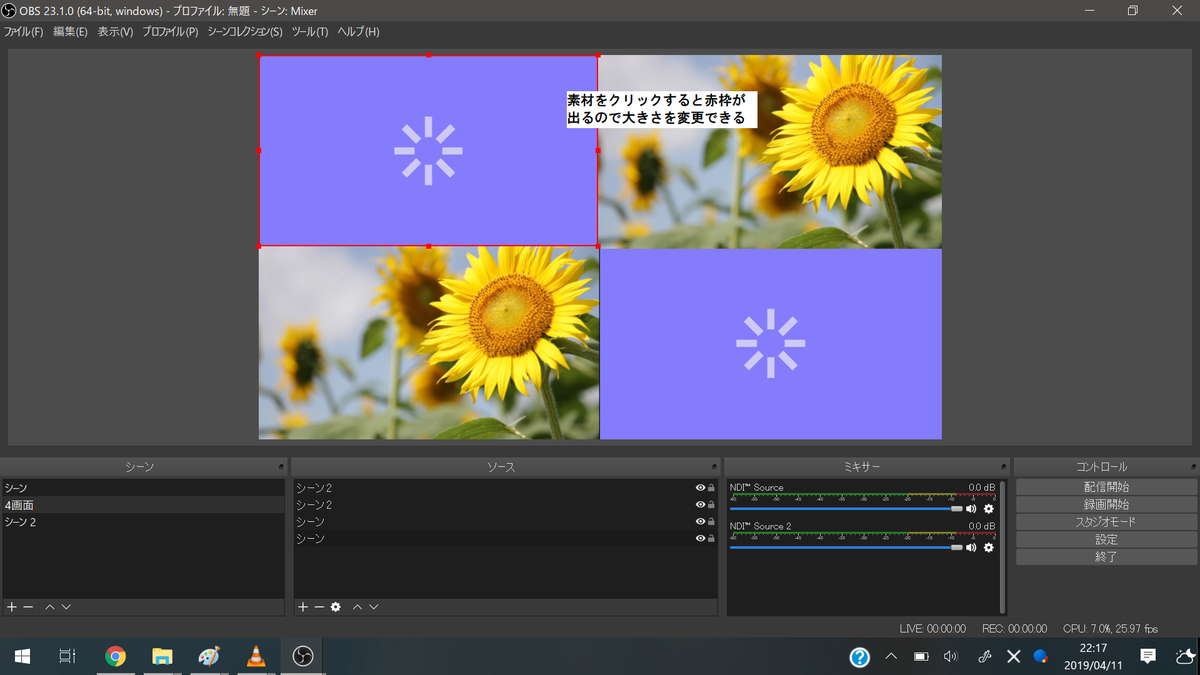Open the シーンコレクション(S) menu
The height and width of the screenshot is (675, 1200).
(x=245, y=32)
